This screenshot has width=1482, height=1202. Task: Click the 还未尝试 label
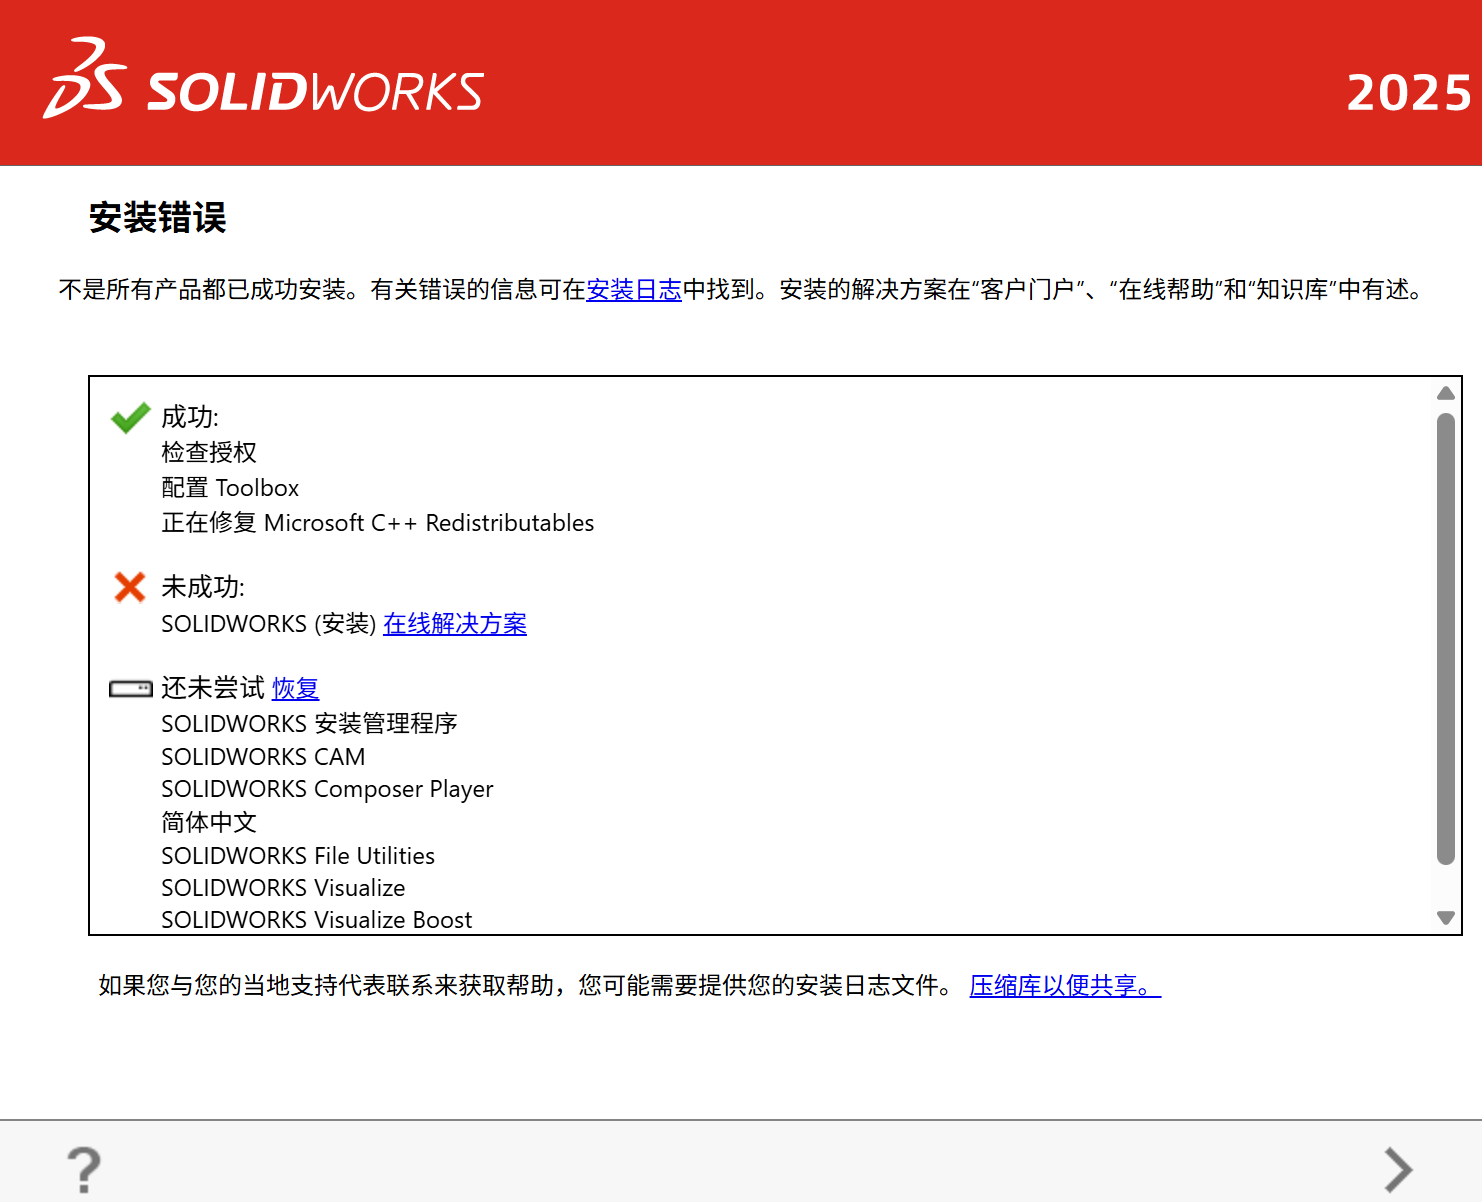coord(212,688)
